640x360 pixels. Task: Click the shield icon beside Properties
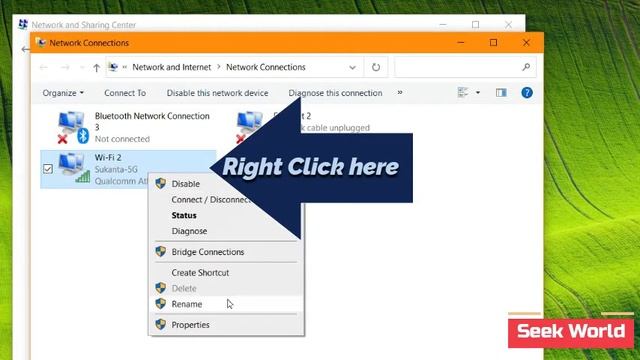160,324
